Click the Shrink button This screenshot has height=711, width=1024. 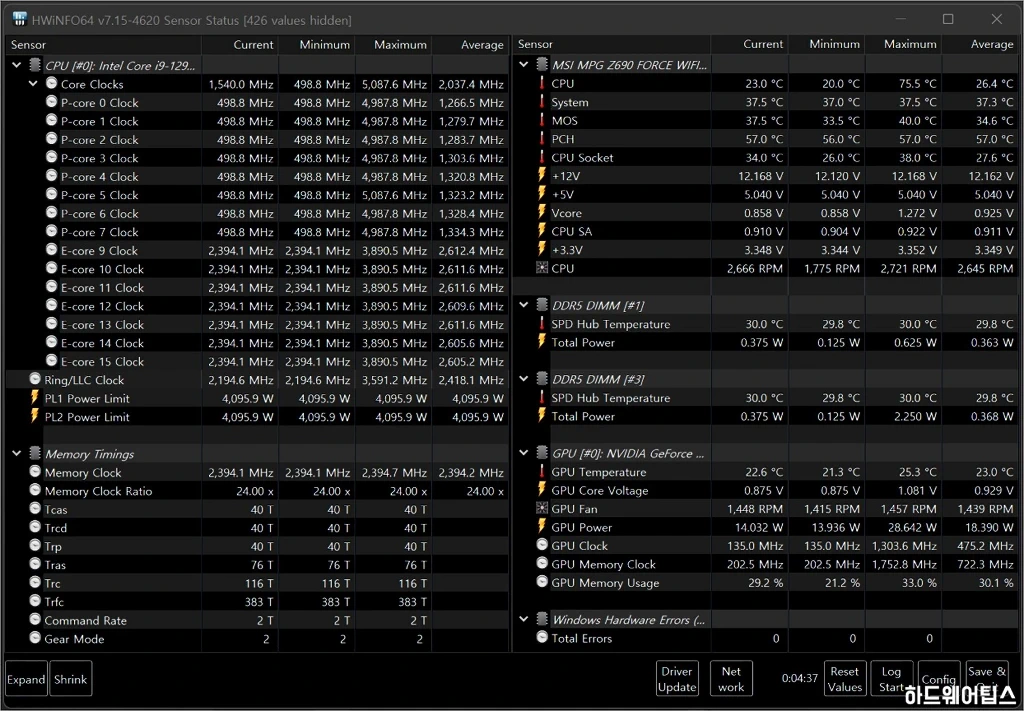(x=71, y=679)
